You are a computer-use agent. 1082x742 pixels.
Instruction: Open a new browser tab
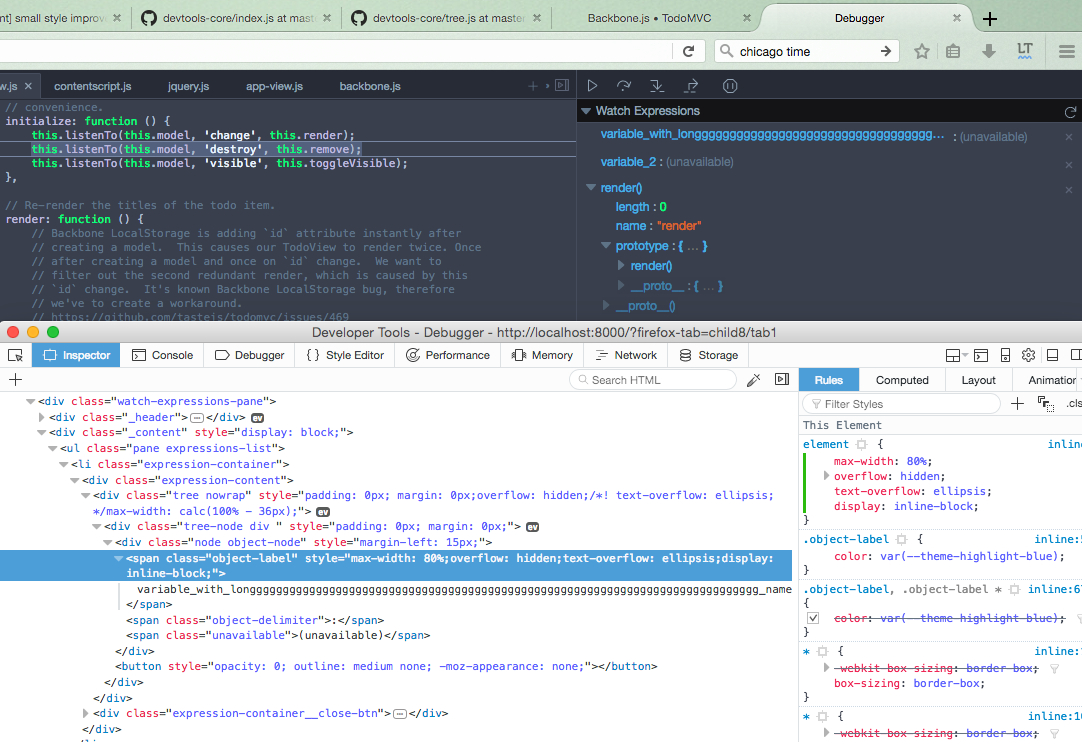pos(990,19)
